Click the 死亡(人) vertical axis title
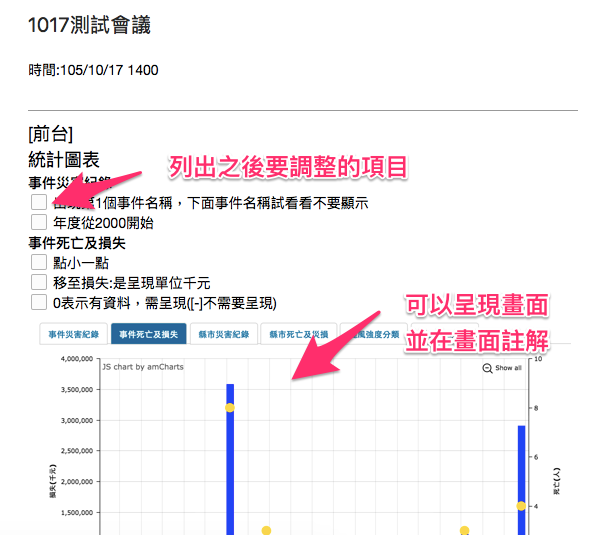Image resolution: width=600 pixels, height=535 pixels. 557,481
